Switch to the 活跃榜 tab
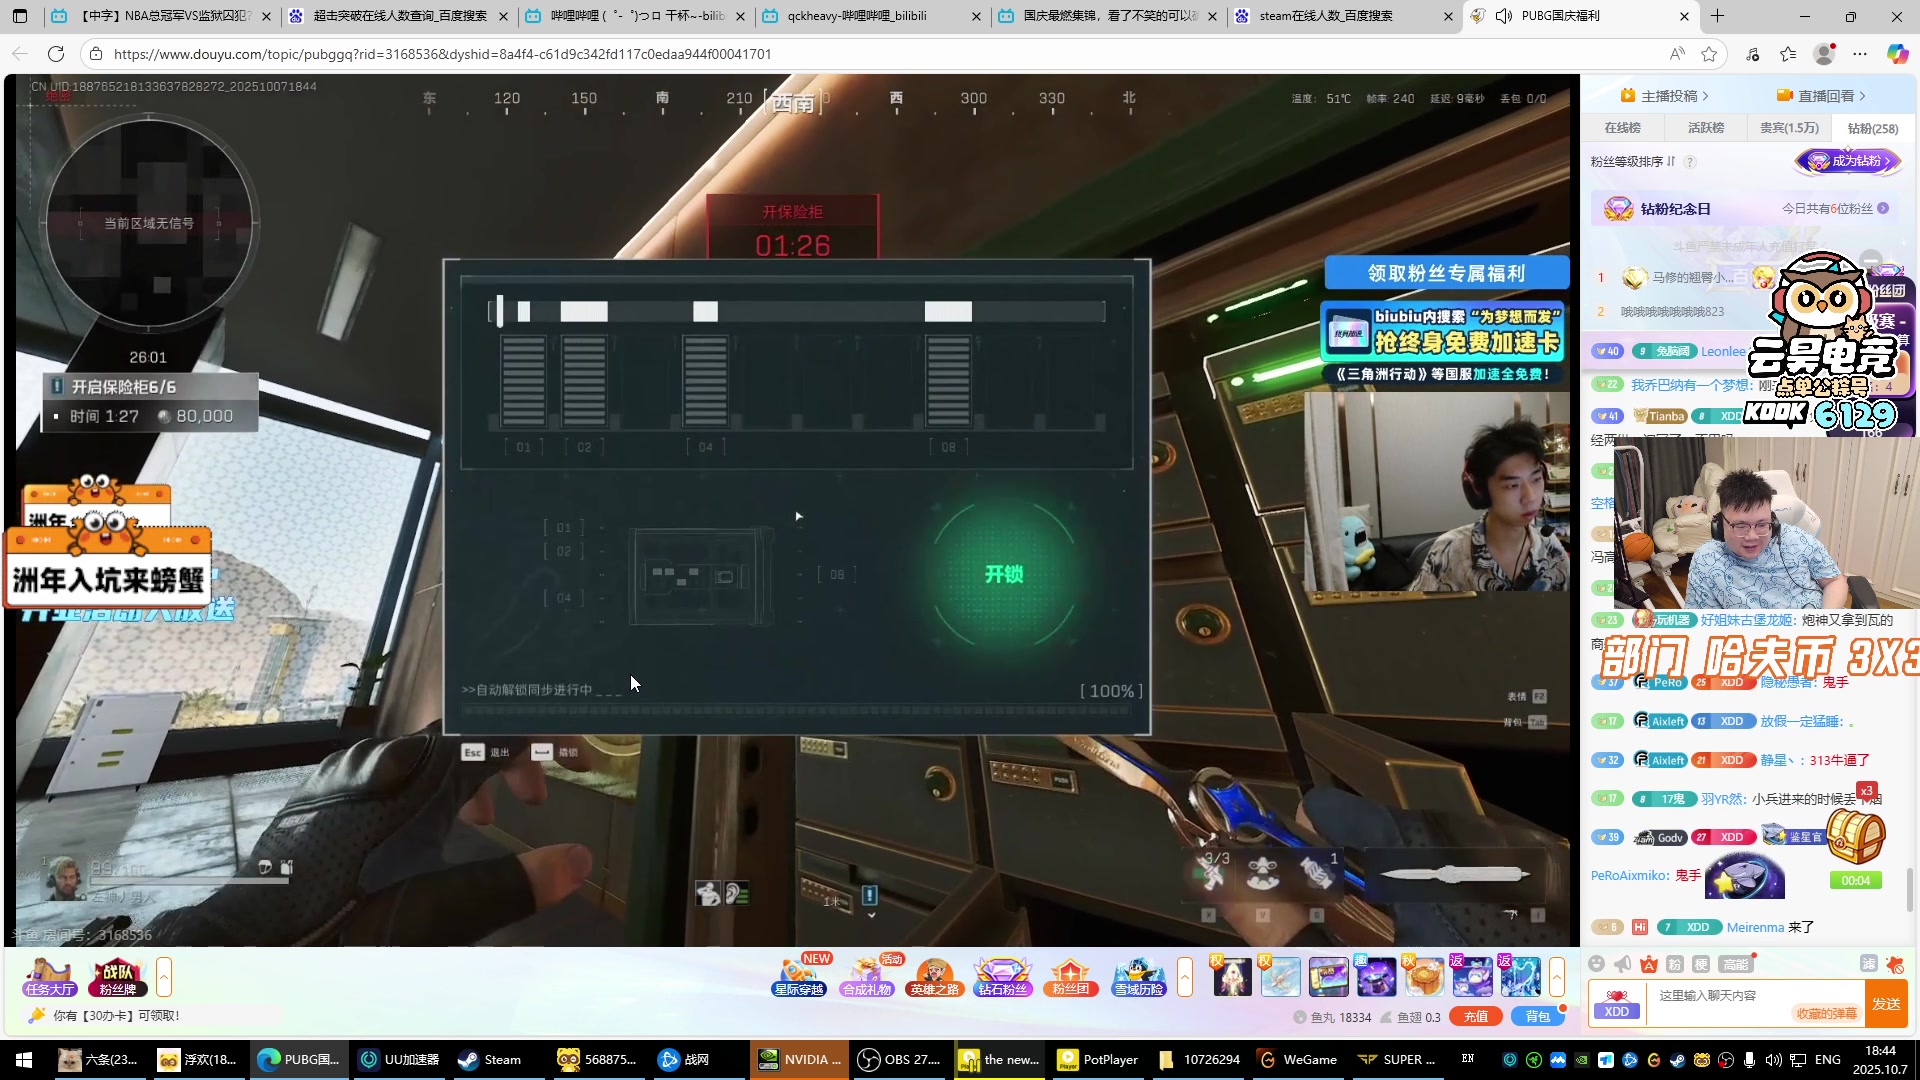The image size is (1920, 1080). pyautogui.click(x=1706, y=128)
